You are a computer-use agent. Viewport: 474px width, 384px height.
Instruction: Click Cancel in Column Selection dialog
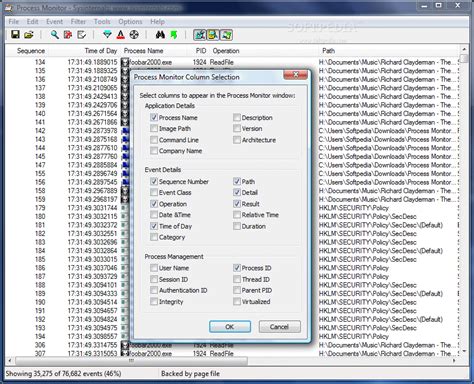tap(279, 327)
